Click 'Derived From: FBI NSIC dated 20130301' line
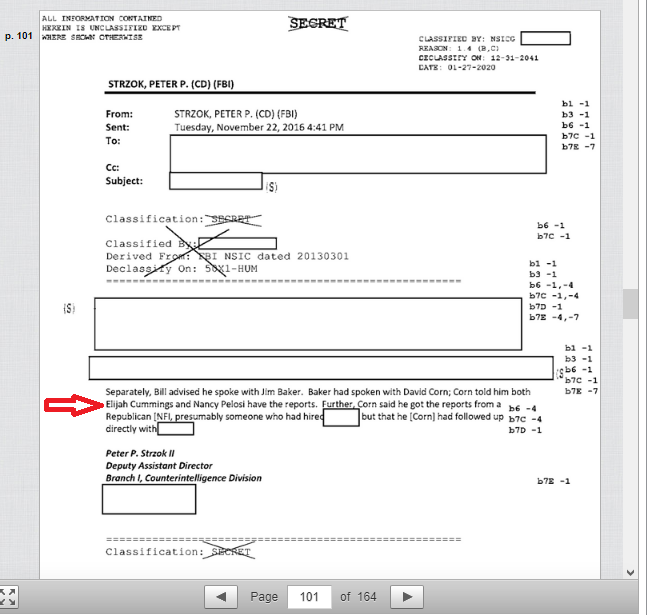647x615 pixels. 227,256
